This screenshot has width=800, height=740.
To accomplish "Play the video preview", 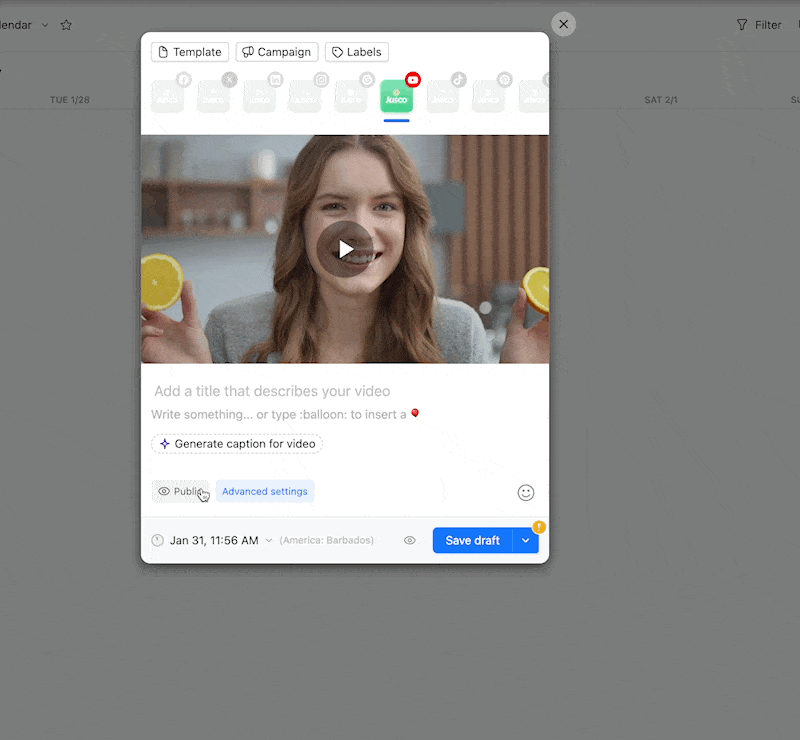I will (345, 249).
